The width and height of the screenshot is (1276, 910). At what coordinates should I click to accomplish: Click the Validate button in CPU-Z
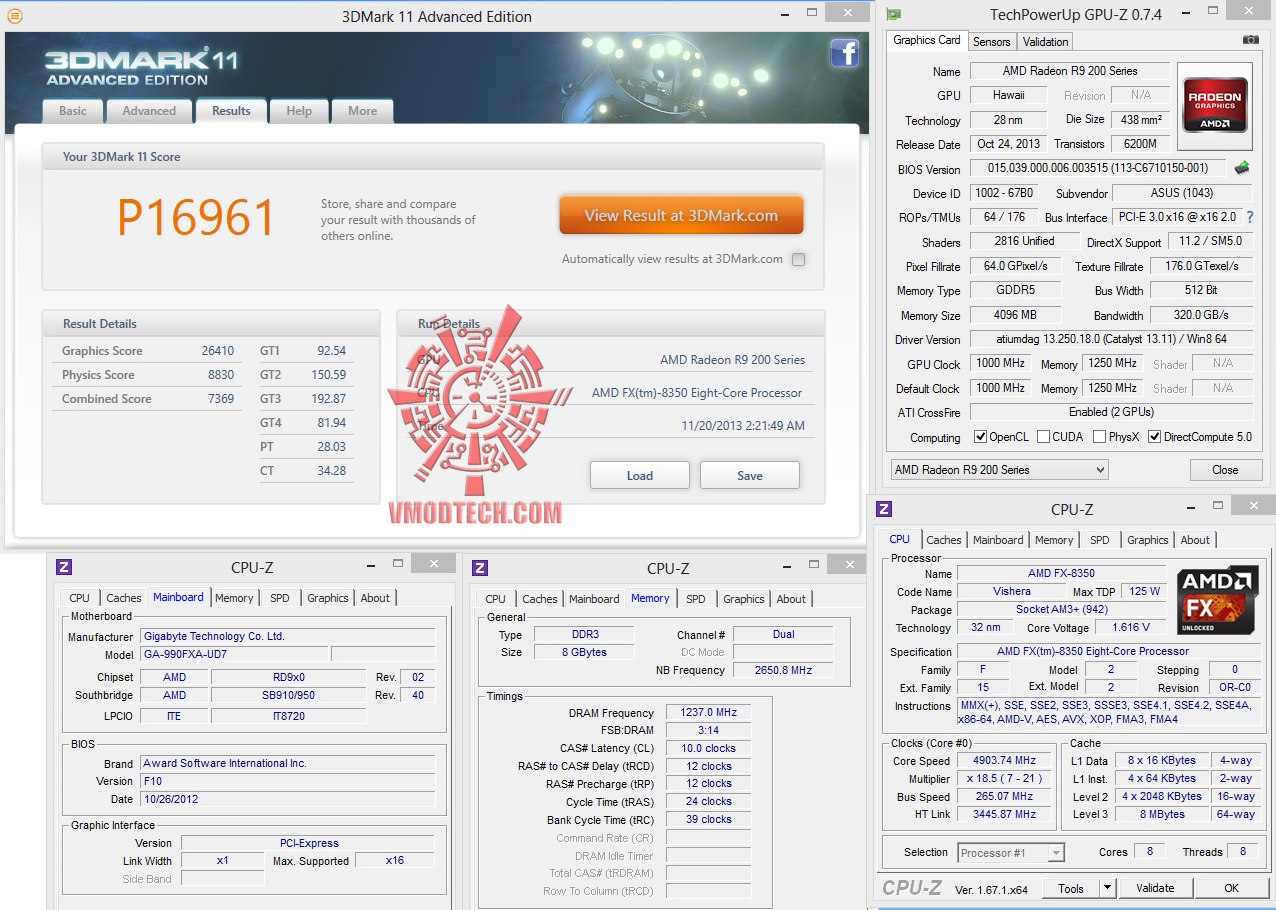[x=1155, y=888]
